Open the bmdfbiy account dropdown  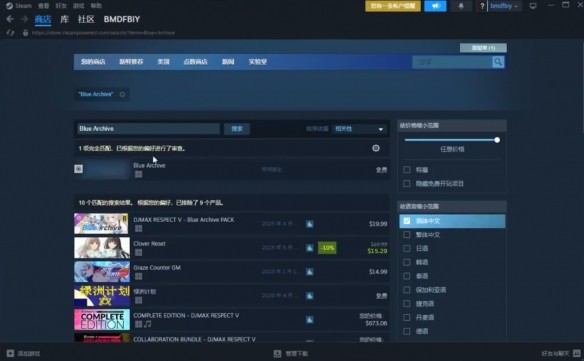[x=504, y=6]
